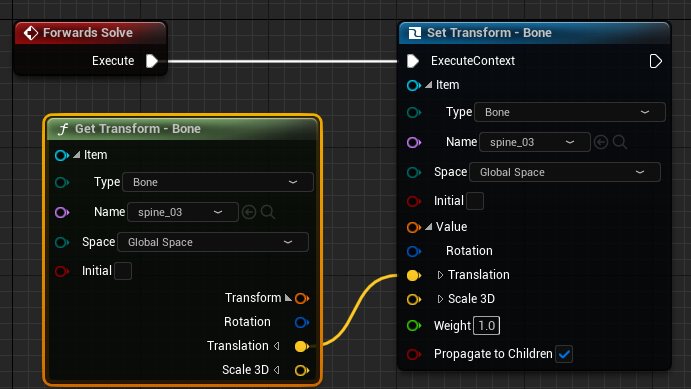Click the Scale 3D input pin on Set Transform

click(x=413, y=300)
